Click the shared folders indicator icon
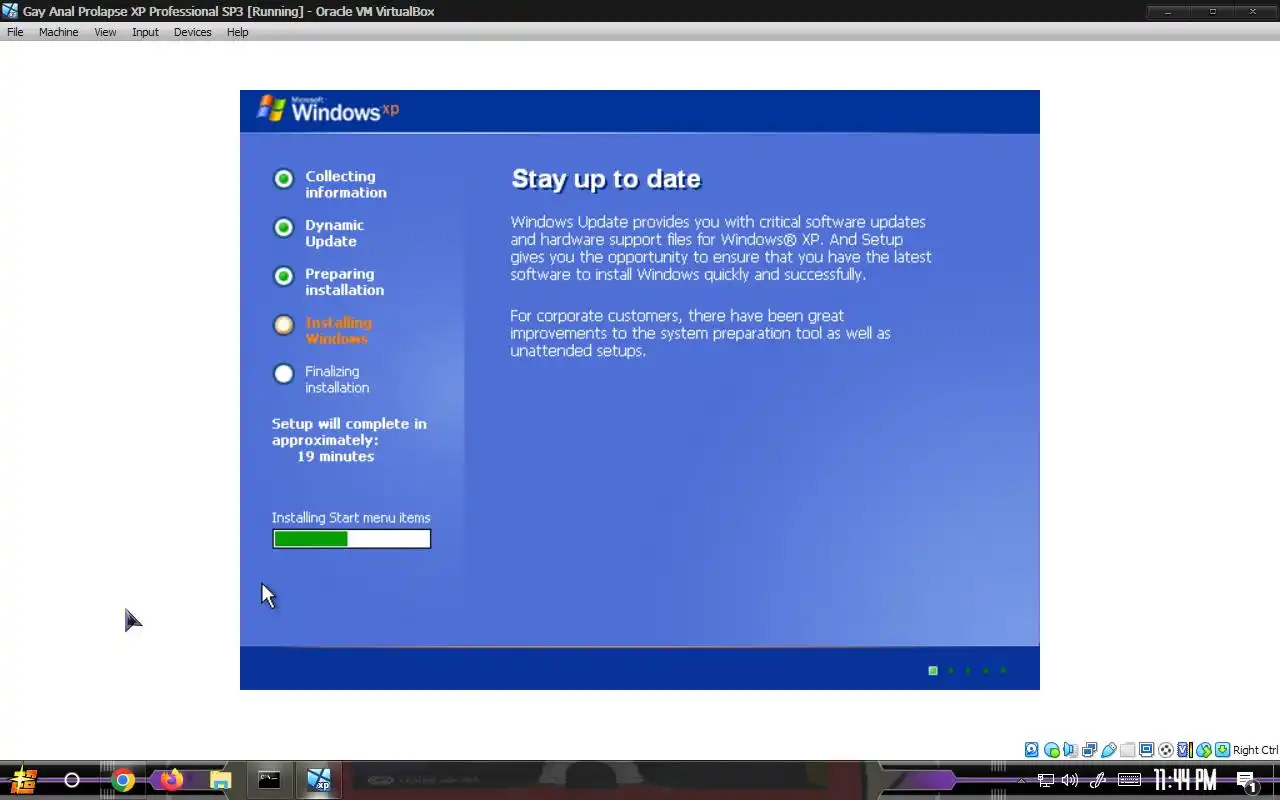This screenshot has height=800, width=1280. tap(1128, 750)
